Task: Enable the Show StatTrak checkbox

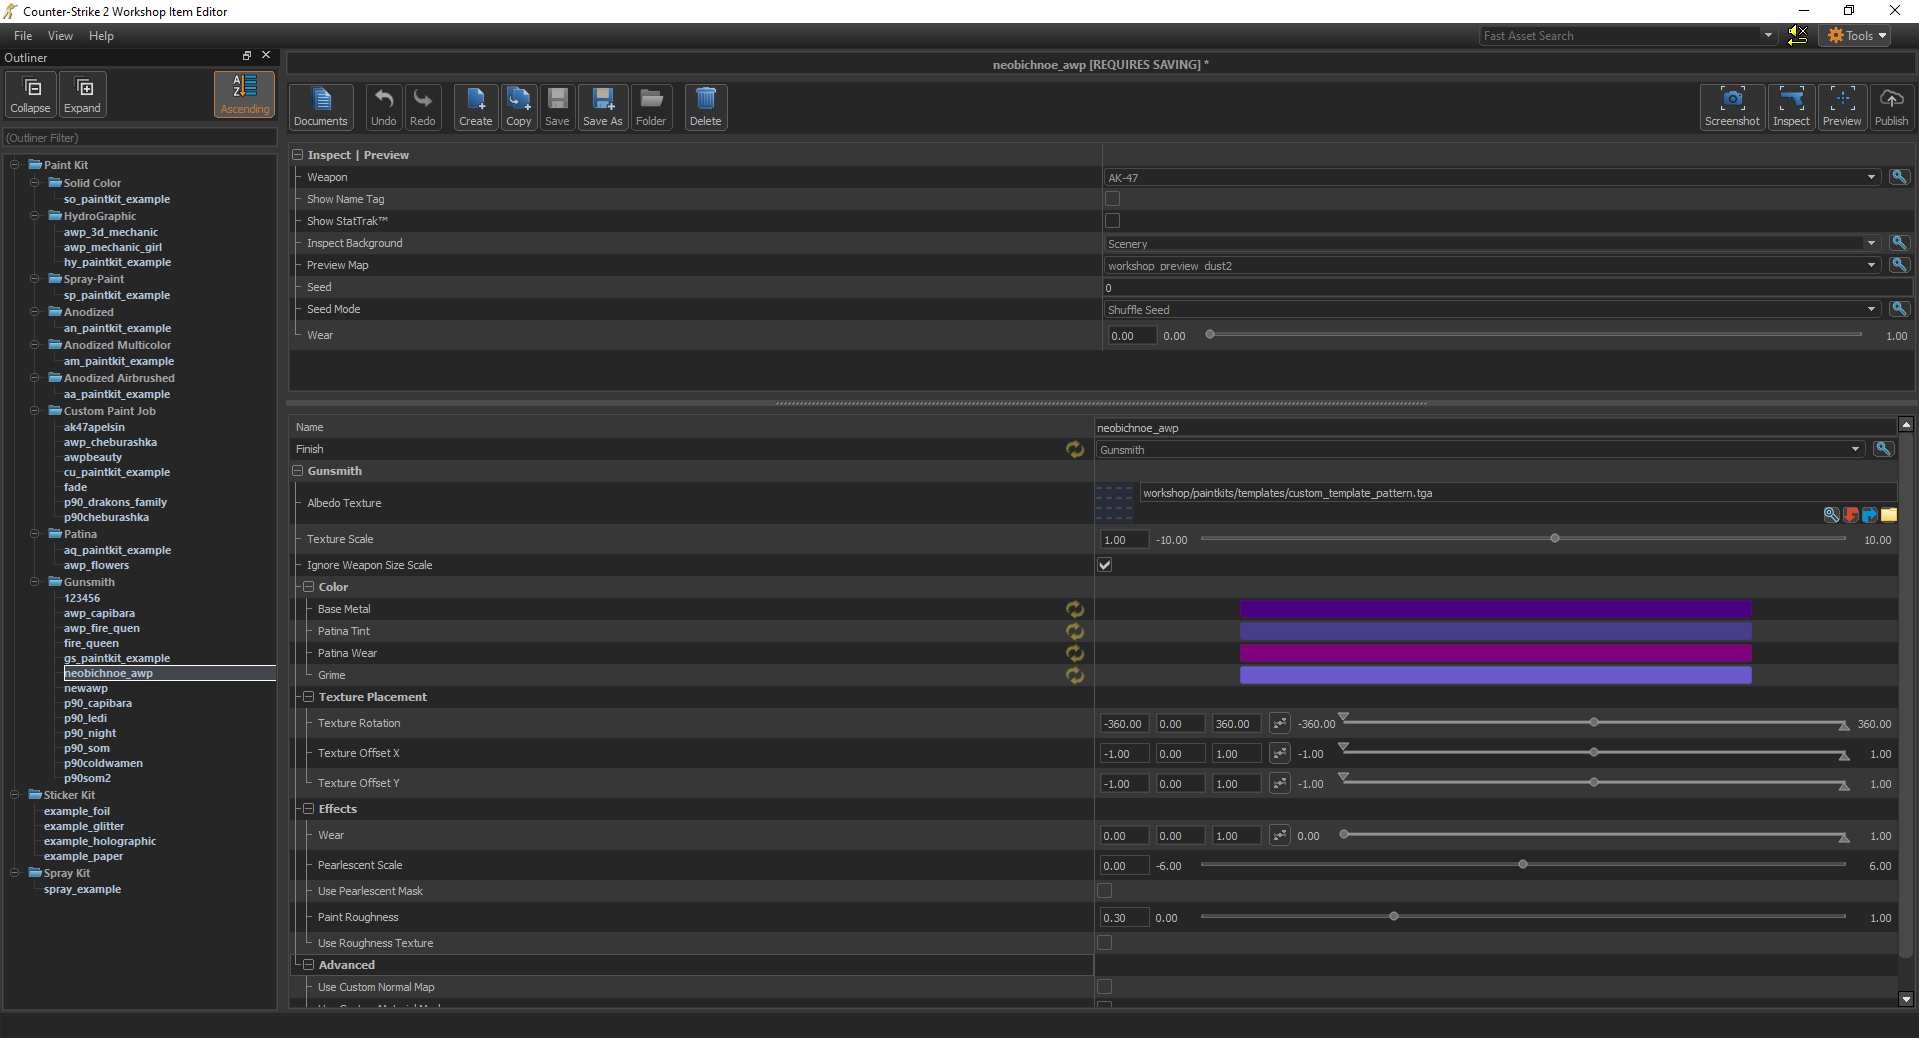Action: (x=1112, y=221)
